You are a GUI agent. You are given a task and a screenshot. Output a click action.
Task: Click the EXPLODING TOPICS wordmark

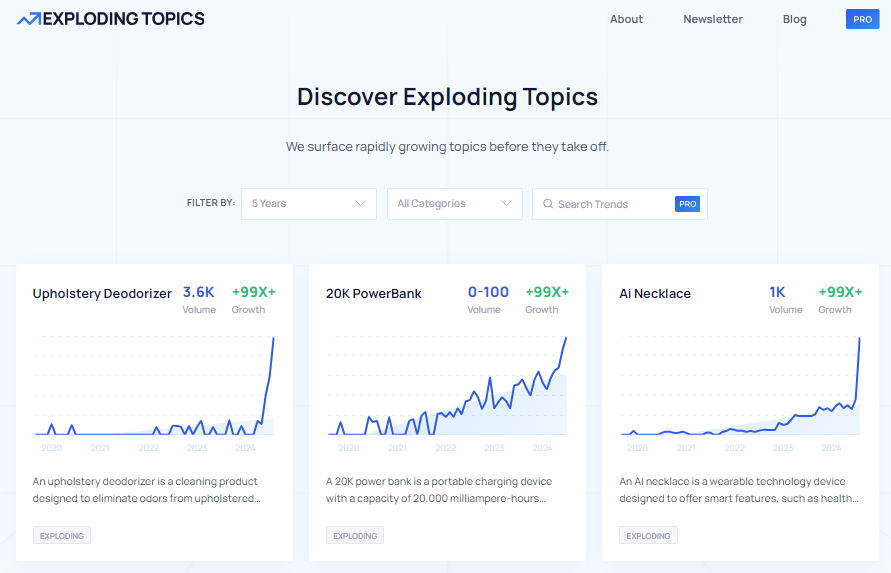coord(123,19)
